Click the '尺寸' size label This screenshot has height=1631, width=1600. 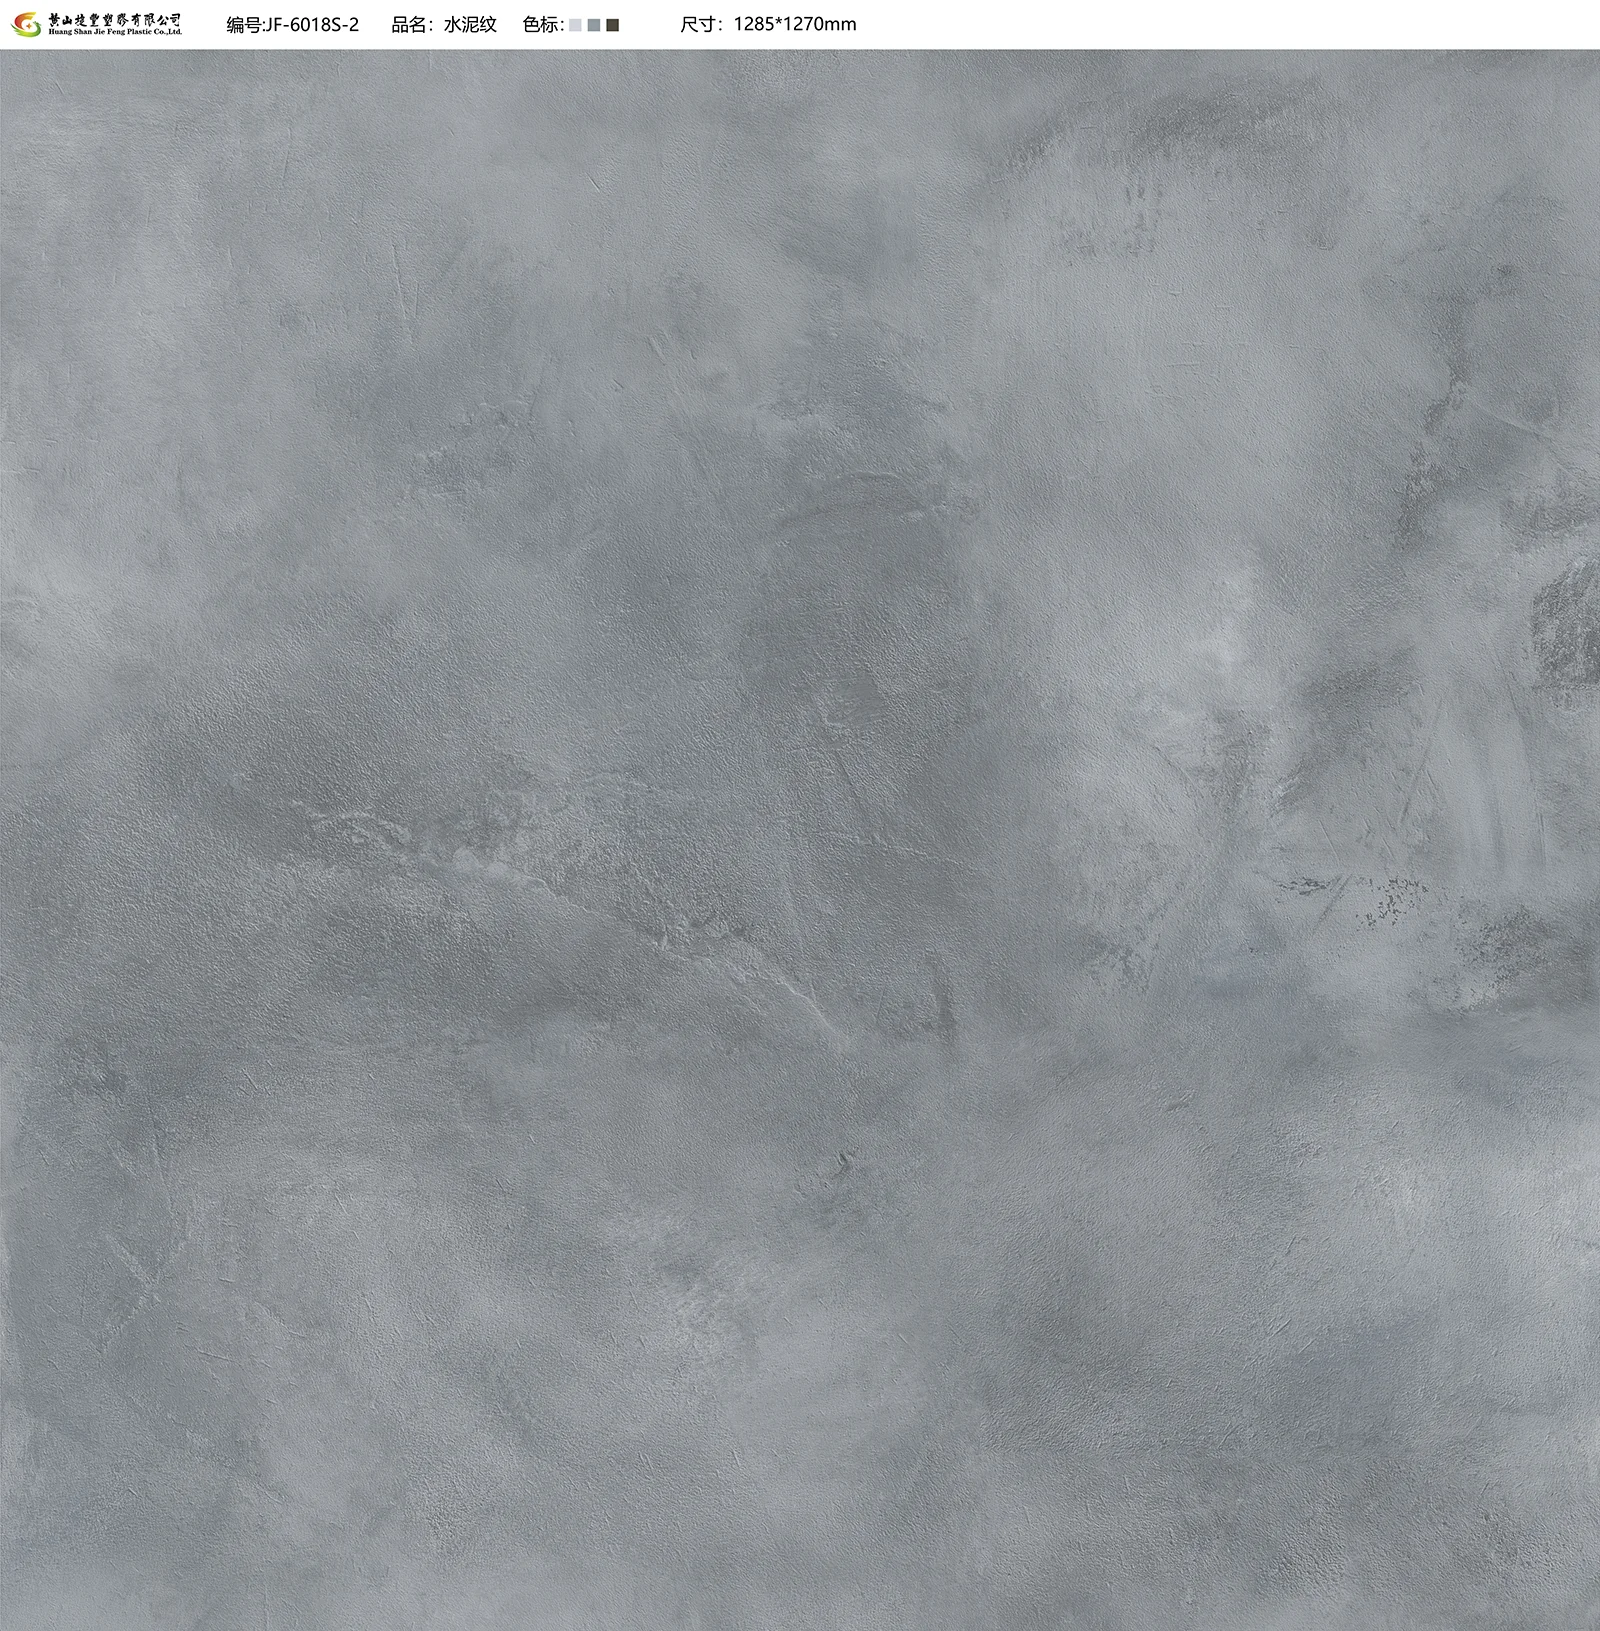700,25
